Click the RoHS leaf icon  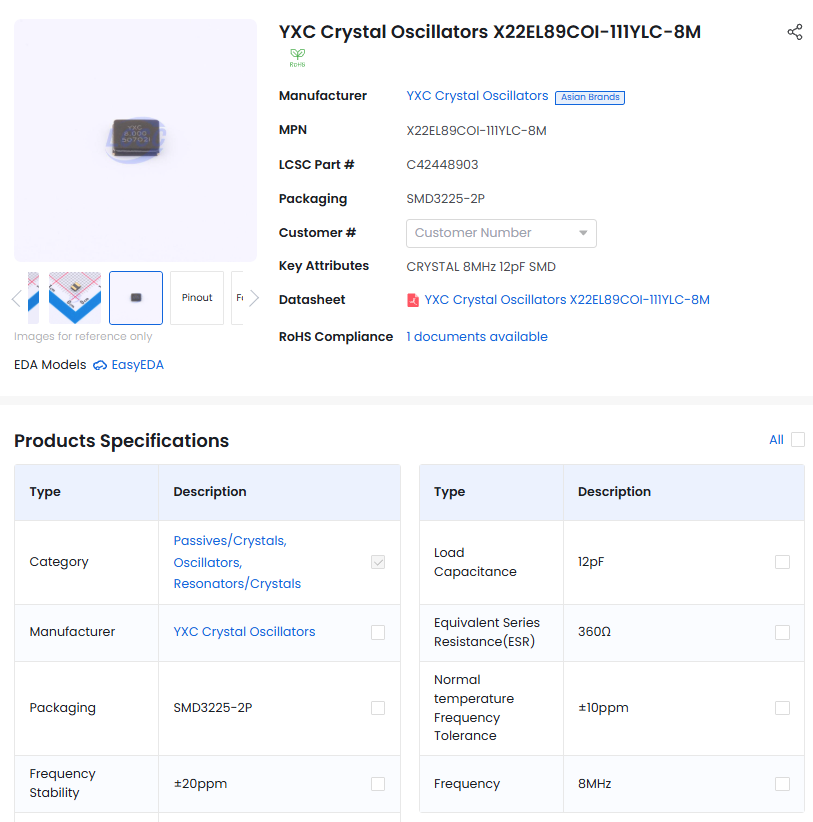click(x=297, y=58)
